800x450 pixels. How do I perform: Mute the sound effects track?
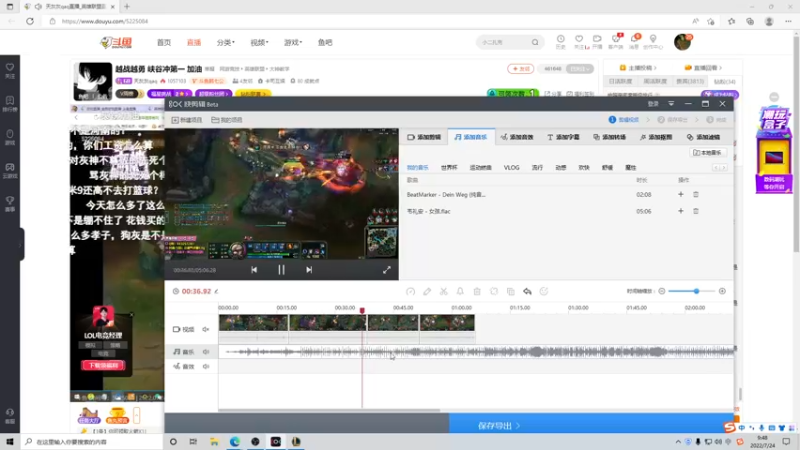pos(206,366)
